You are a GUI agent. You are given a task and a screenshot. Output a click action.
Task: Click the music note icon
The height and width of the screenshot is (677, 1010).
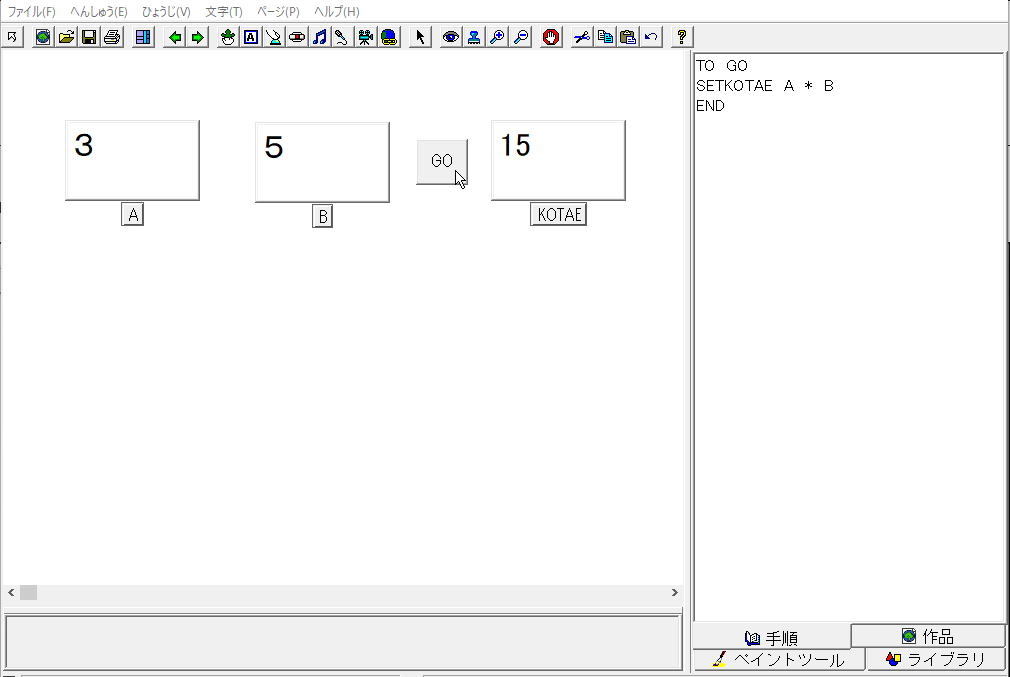[x=319, y=37]
